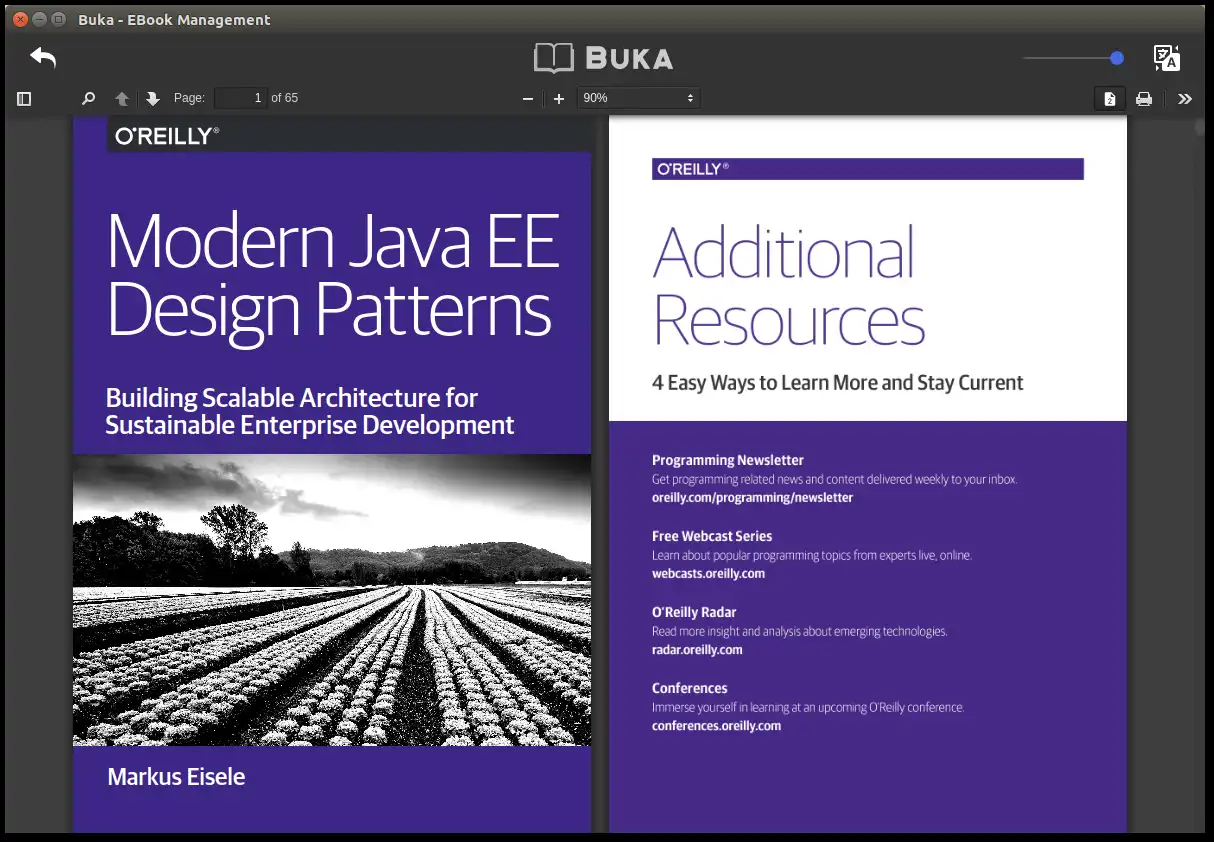This screenshot has width=1214, height=842.
Task: Open the find-in-document search icon
Action: point(88,98)
